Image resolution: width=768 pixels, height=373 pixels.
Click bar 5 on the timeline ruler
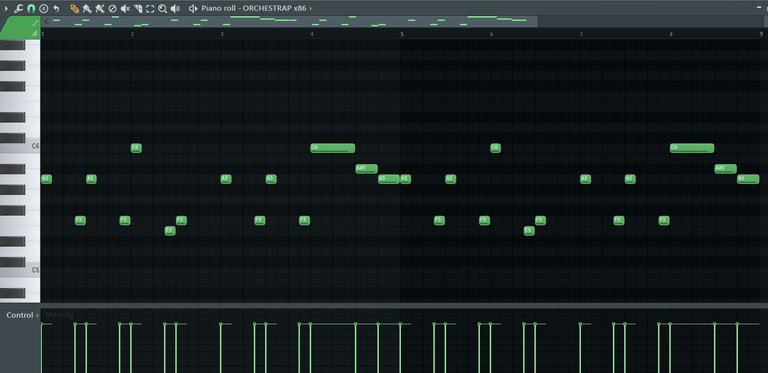coord(402,34)
